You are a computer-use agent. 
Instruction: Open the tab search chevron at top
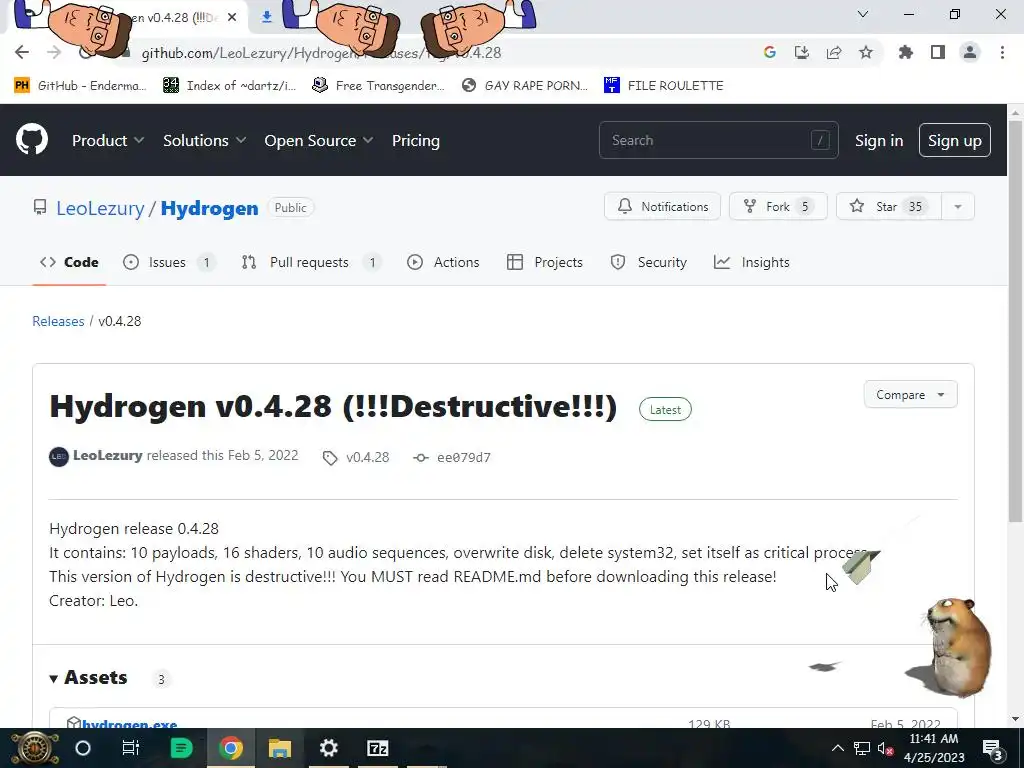click(x=863, y=14)
